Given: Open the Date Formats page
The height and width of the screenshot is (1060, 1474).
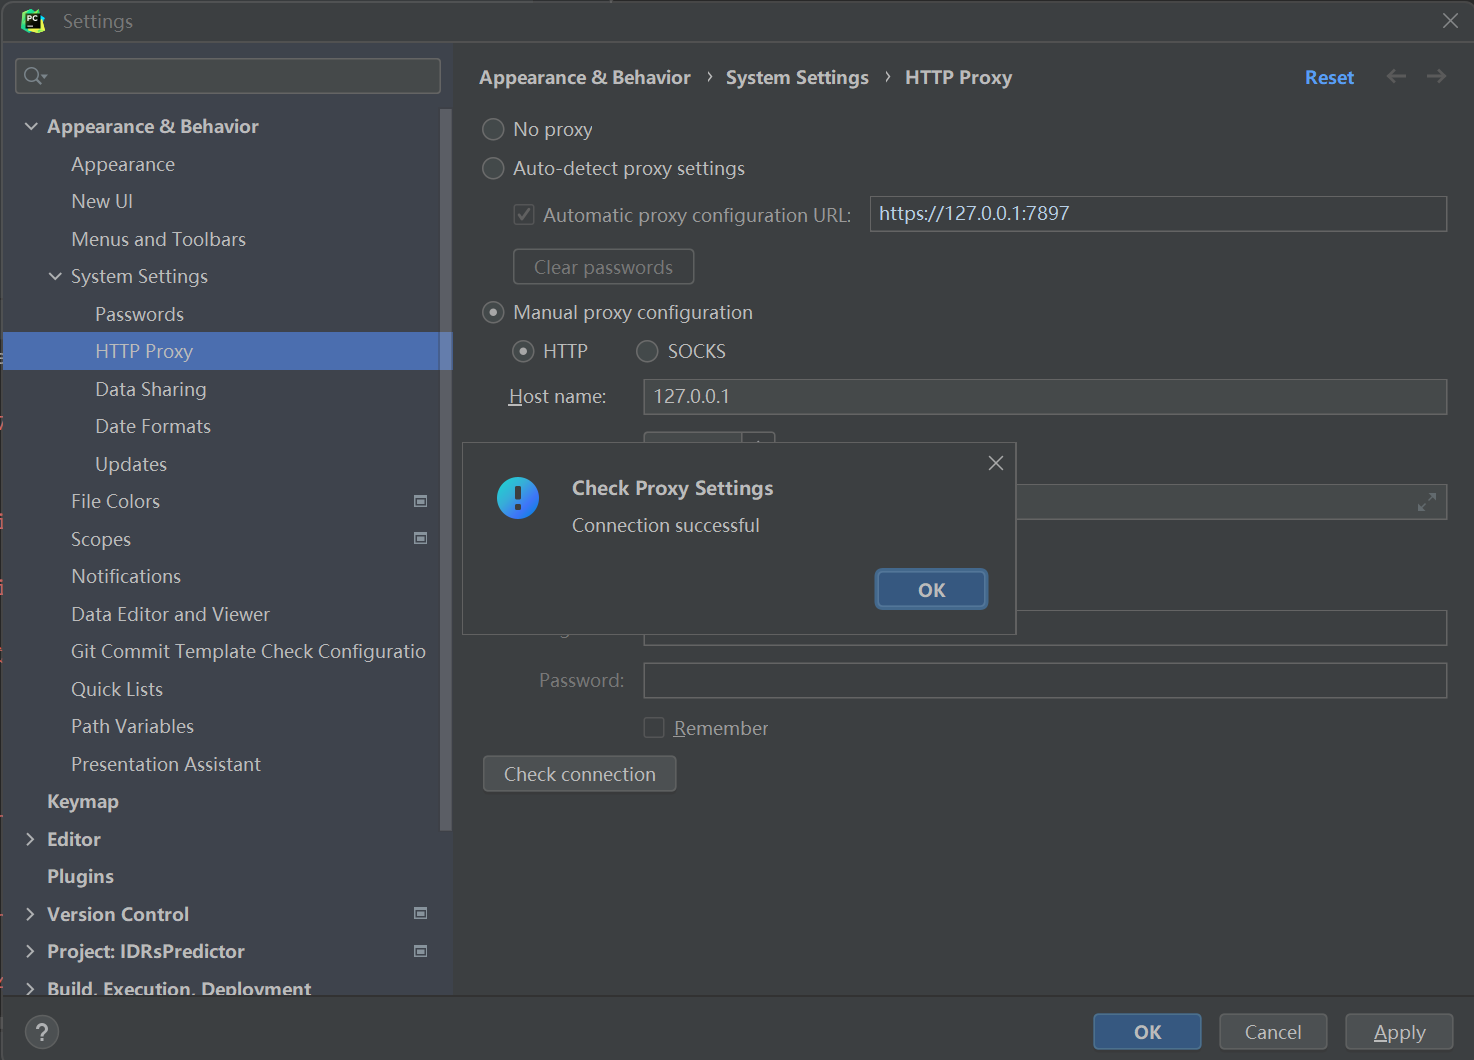Looking at the screenshot, I should [153, 426].
